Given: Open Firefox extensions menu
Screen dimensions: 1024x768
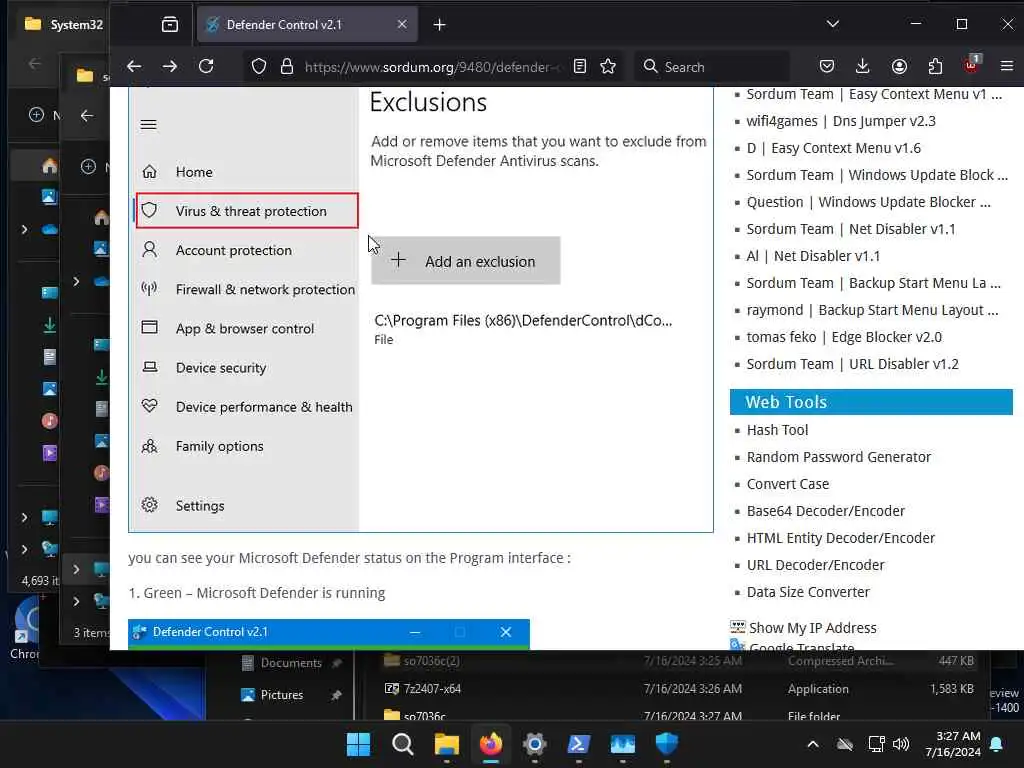Looking at the screenshot, I should point(935,66).
